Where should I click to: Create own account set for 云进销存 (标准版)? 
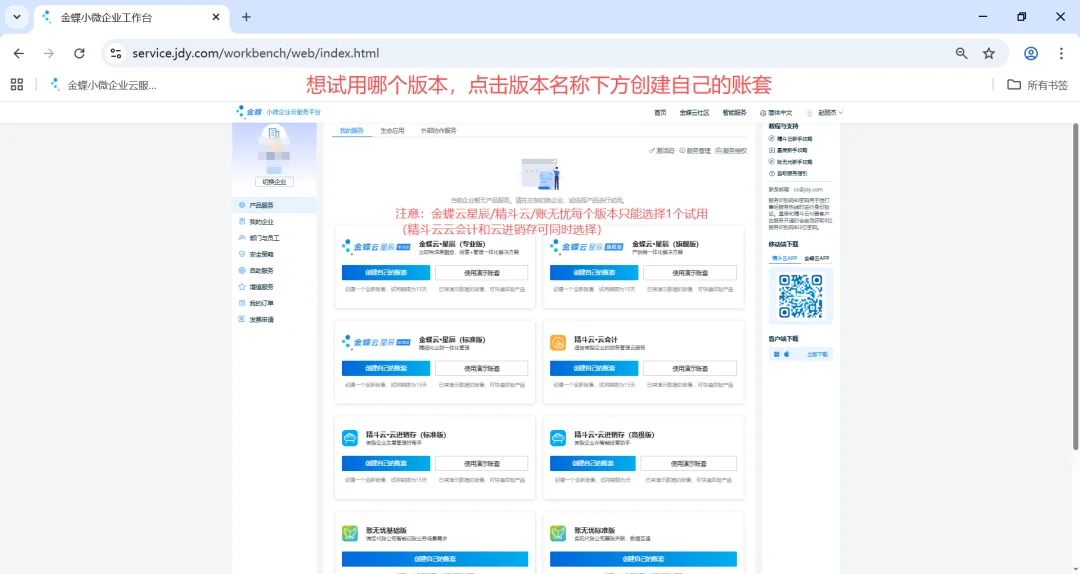386,463
